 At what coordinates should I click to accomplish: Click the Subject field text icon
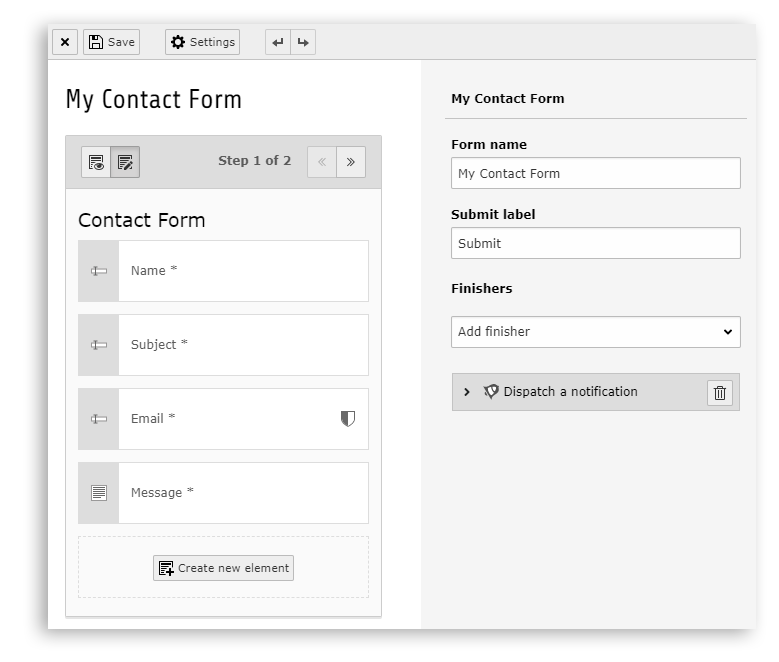click(x=99, y=345)
